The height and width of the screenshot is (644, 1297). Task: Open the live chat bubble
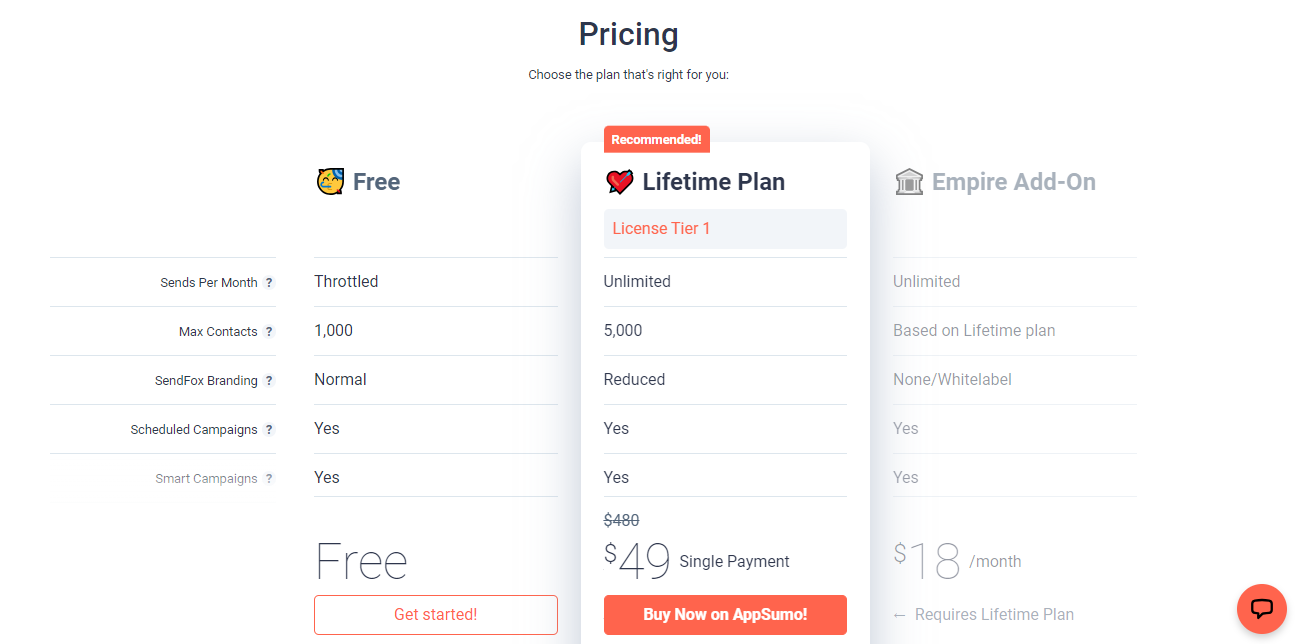[x=1261, y=608]
